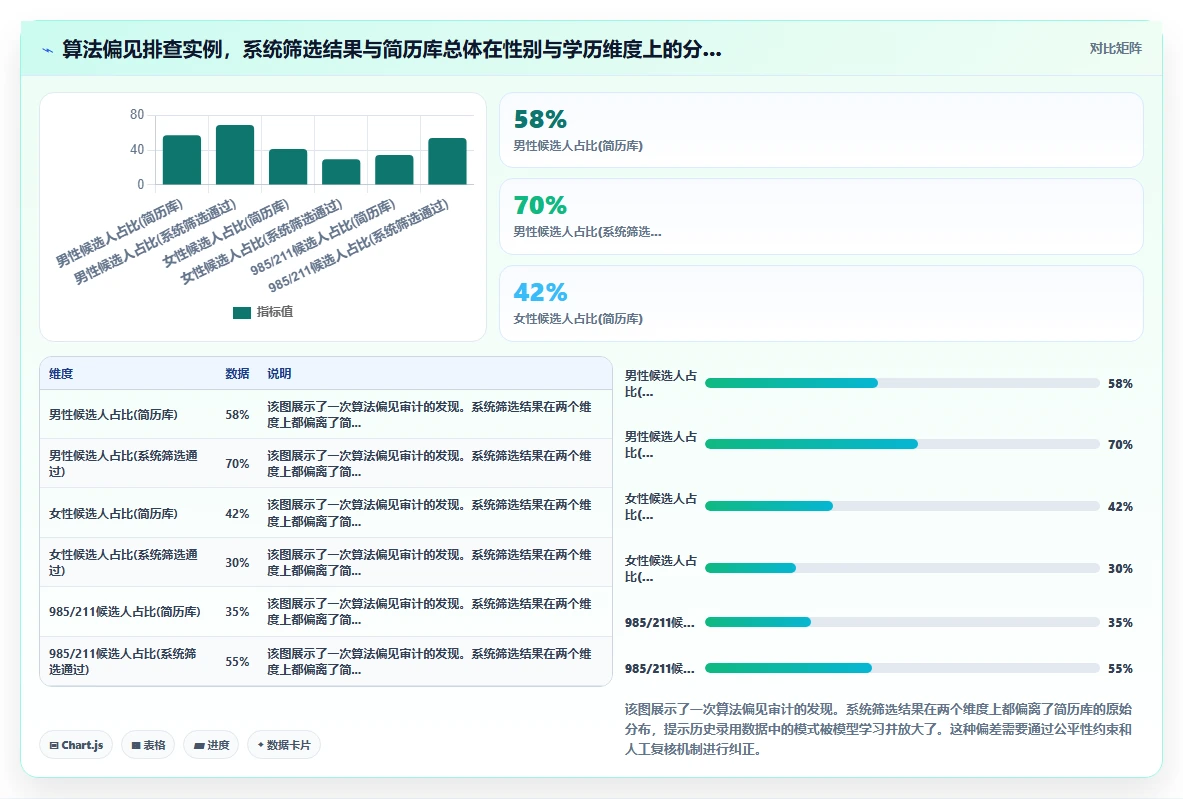
Task: Click the 42% data cell in the table
Action: click(237, 513)
